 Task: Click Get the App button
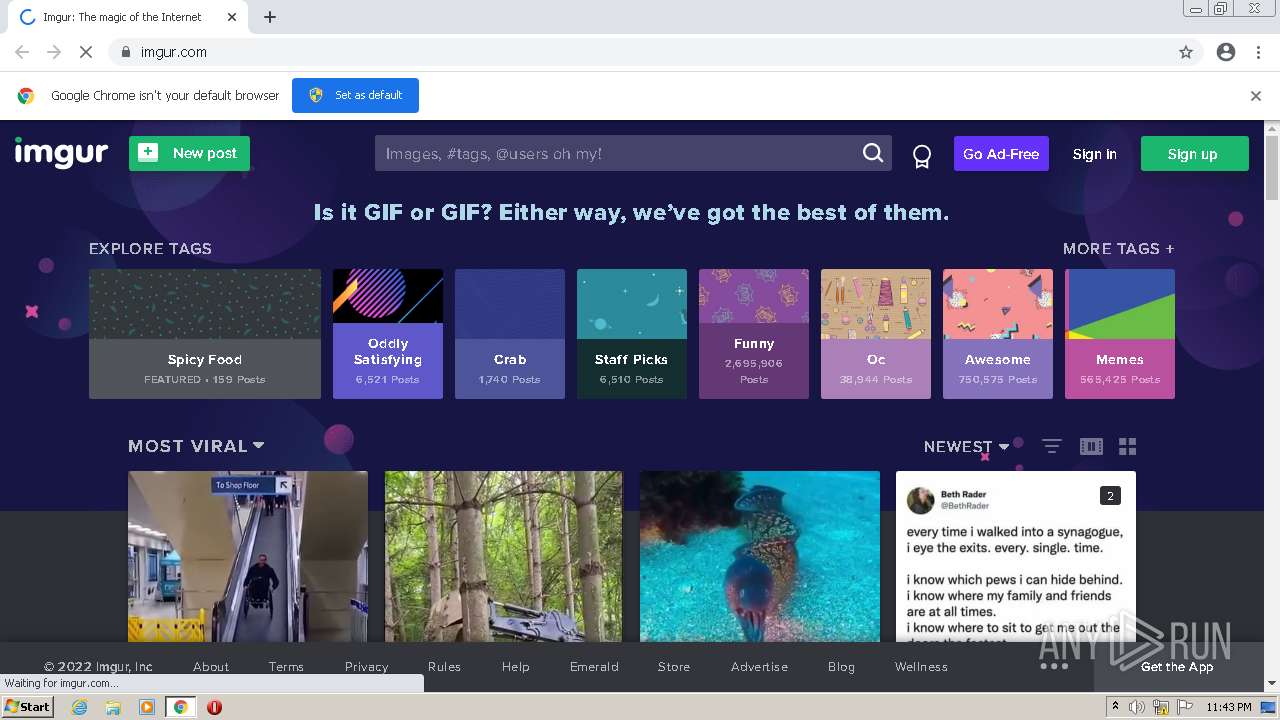pos(1178,666)
